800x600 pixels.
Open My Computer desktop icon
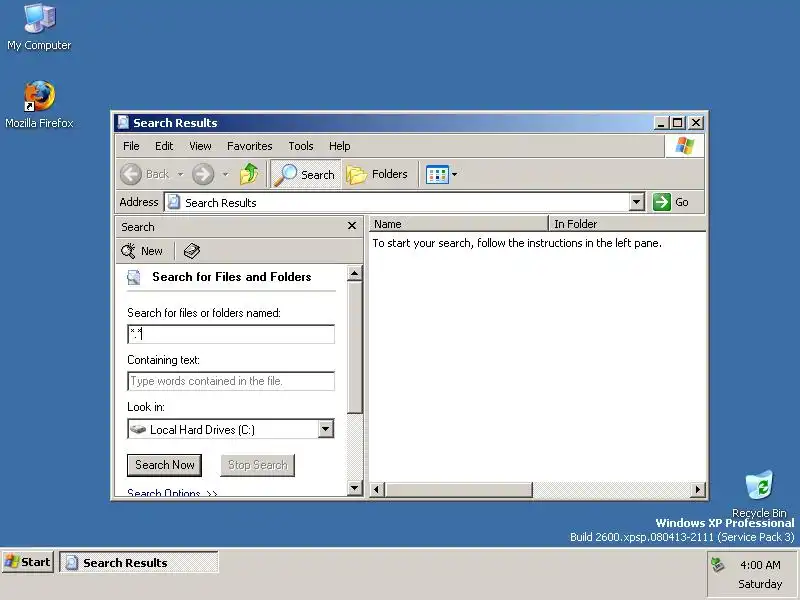tap(39, 28)
